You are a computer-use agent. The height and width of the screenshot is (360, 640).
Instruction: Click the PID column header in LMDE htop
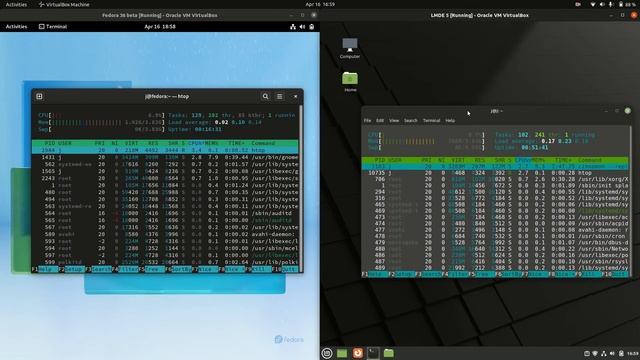[380, 160]
